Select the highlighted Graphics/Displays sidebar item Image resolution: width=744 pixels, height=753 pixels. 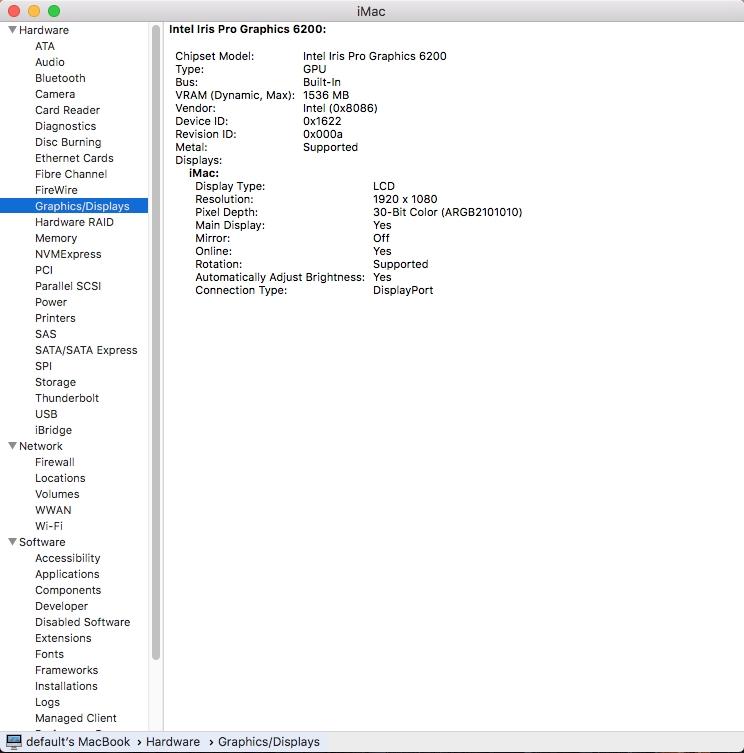coord(82,206)
